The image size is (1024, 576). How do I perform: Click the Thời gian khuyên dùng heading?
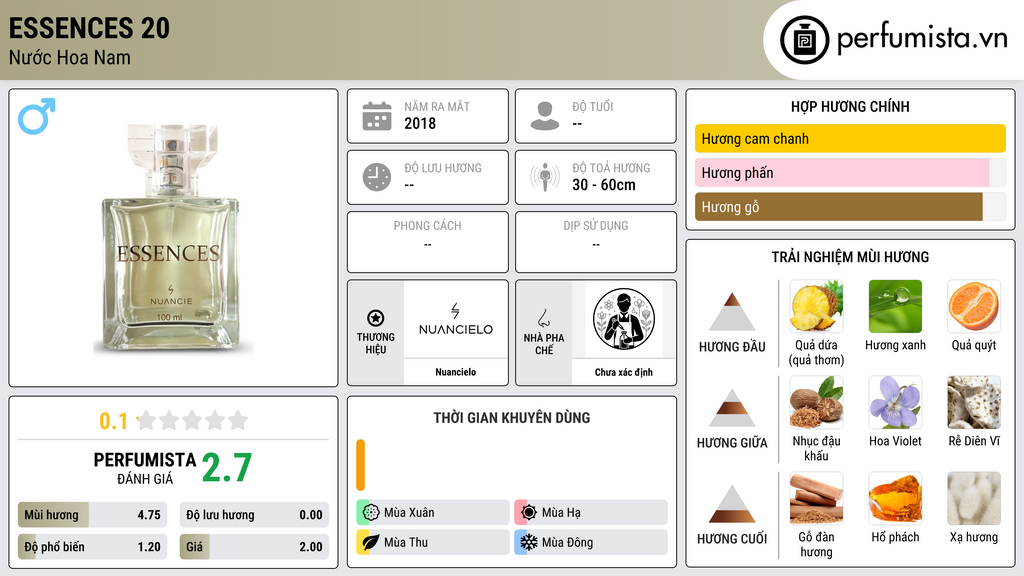512,417
